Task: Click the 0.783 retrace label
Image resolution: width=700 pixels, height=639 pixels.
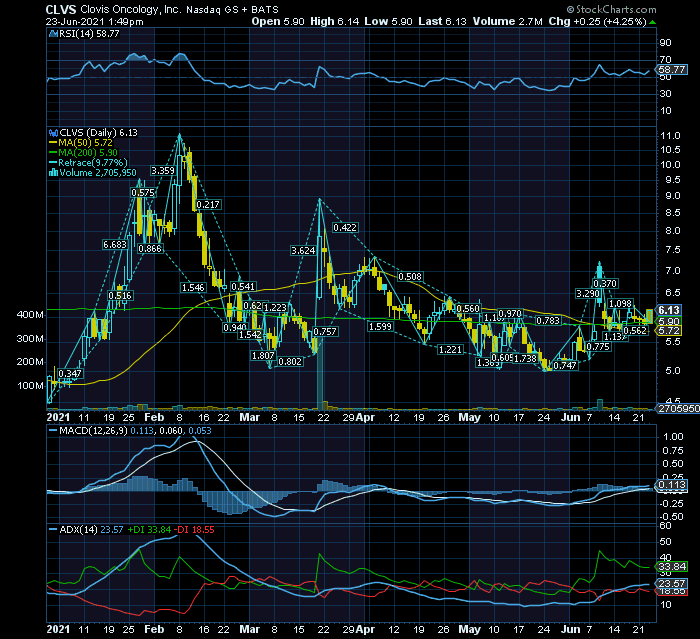Action: tap(548, 320)
